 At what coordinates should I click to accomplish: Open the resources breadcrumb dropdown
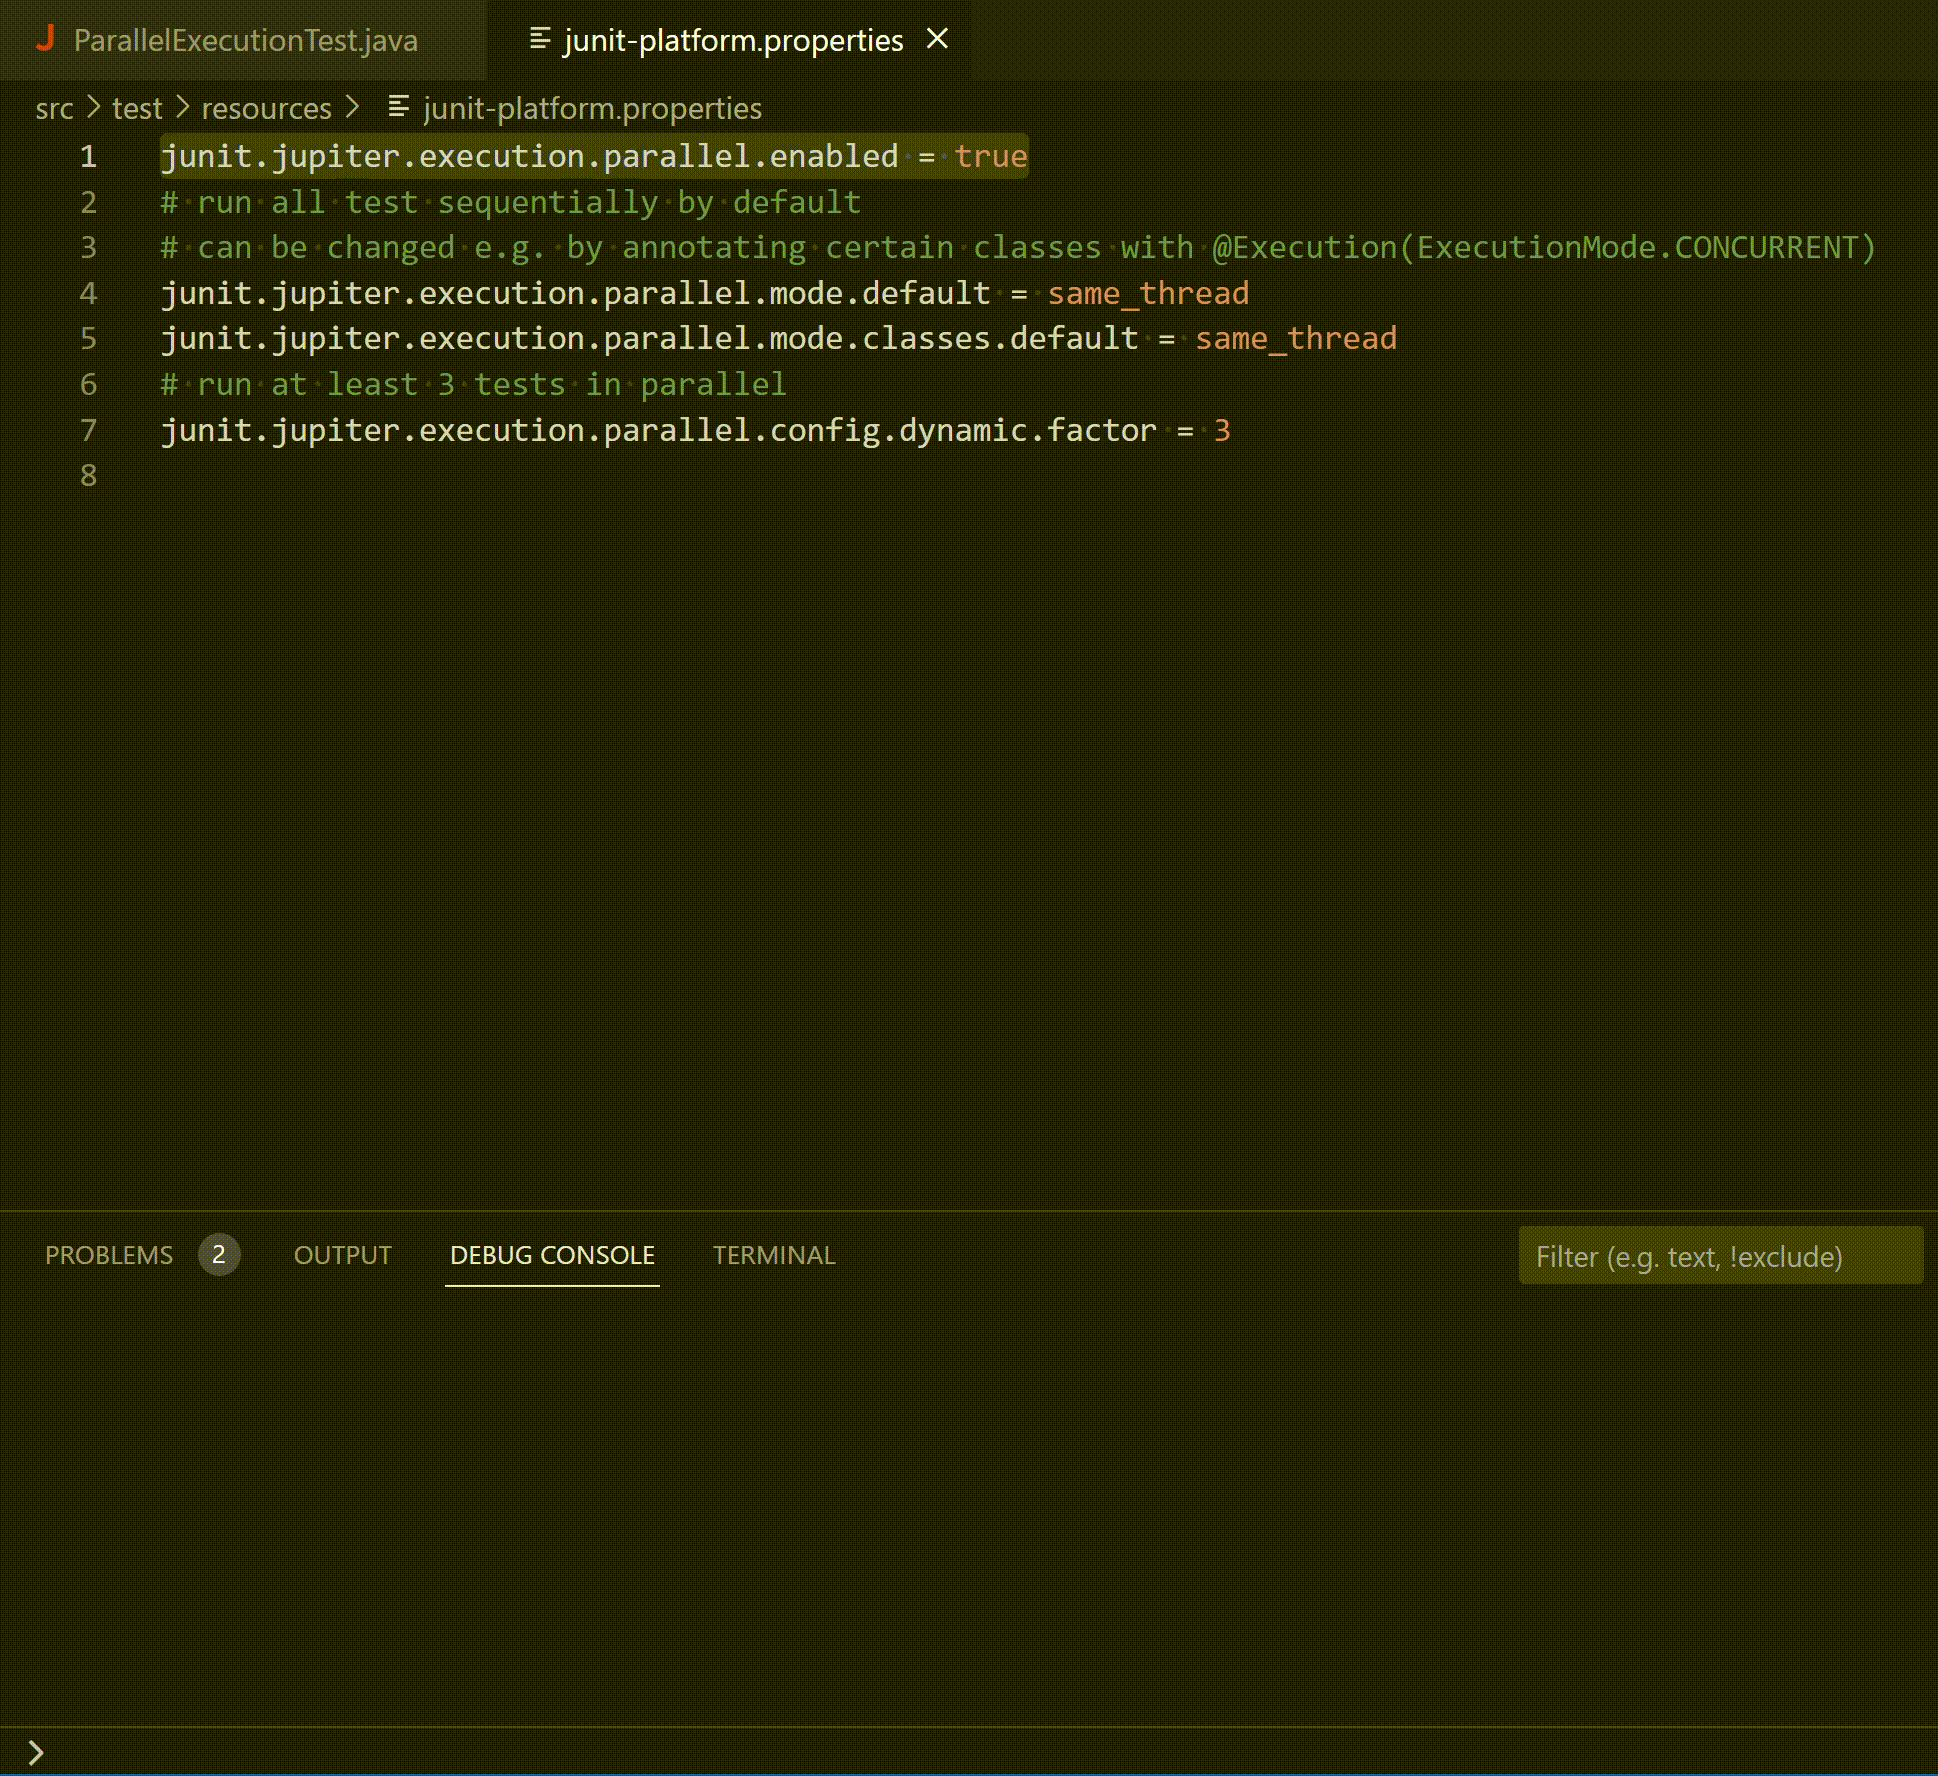coord(267,107)
